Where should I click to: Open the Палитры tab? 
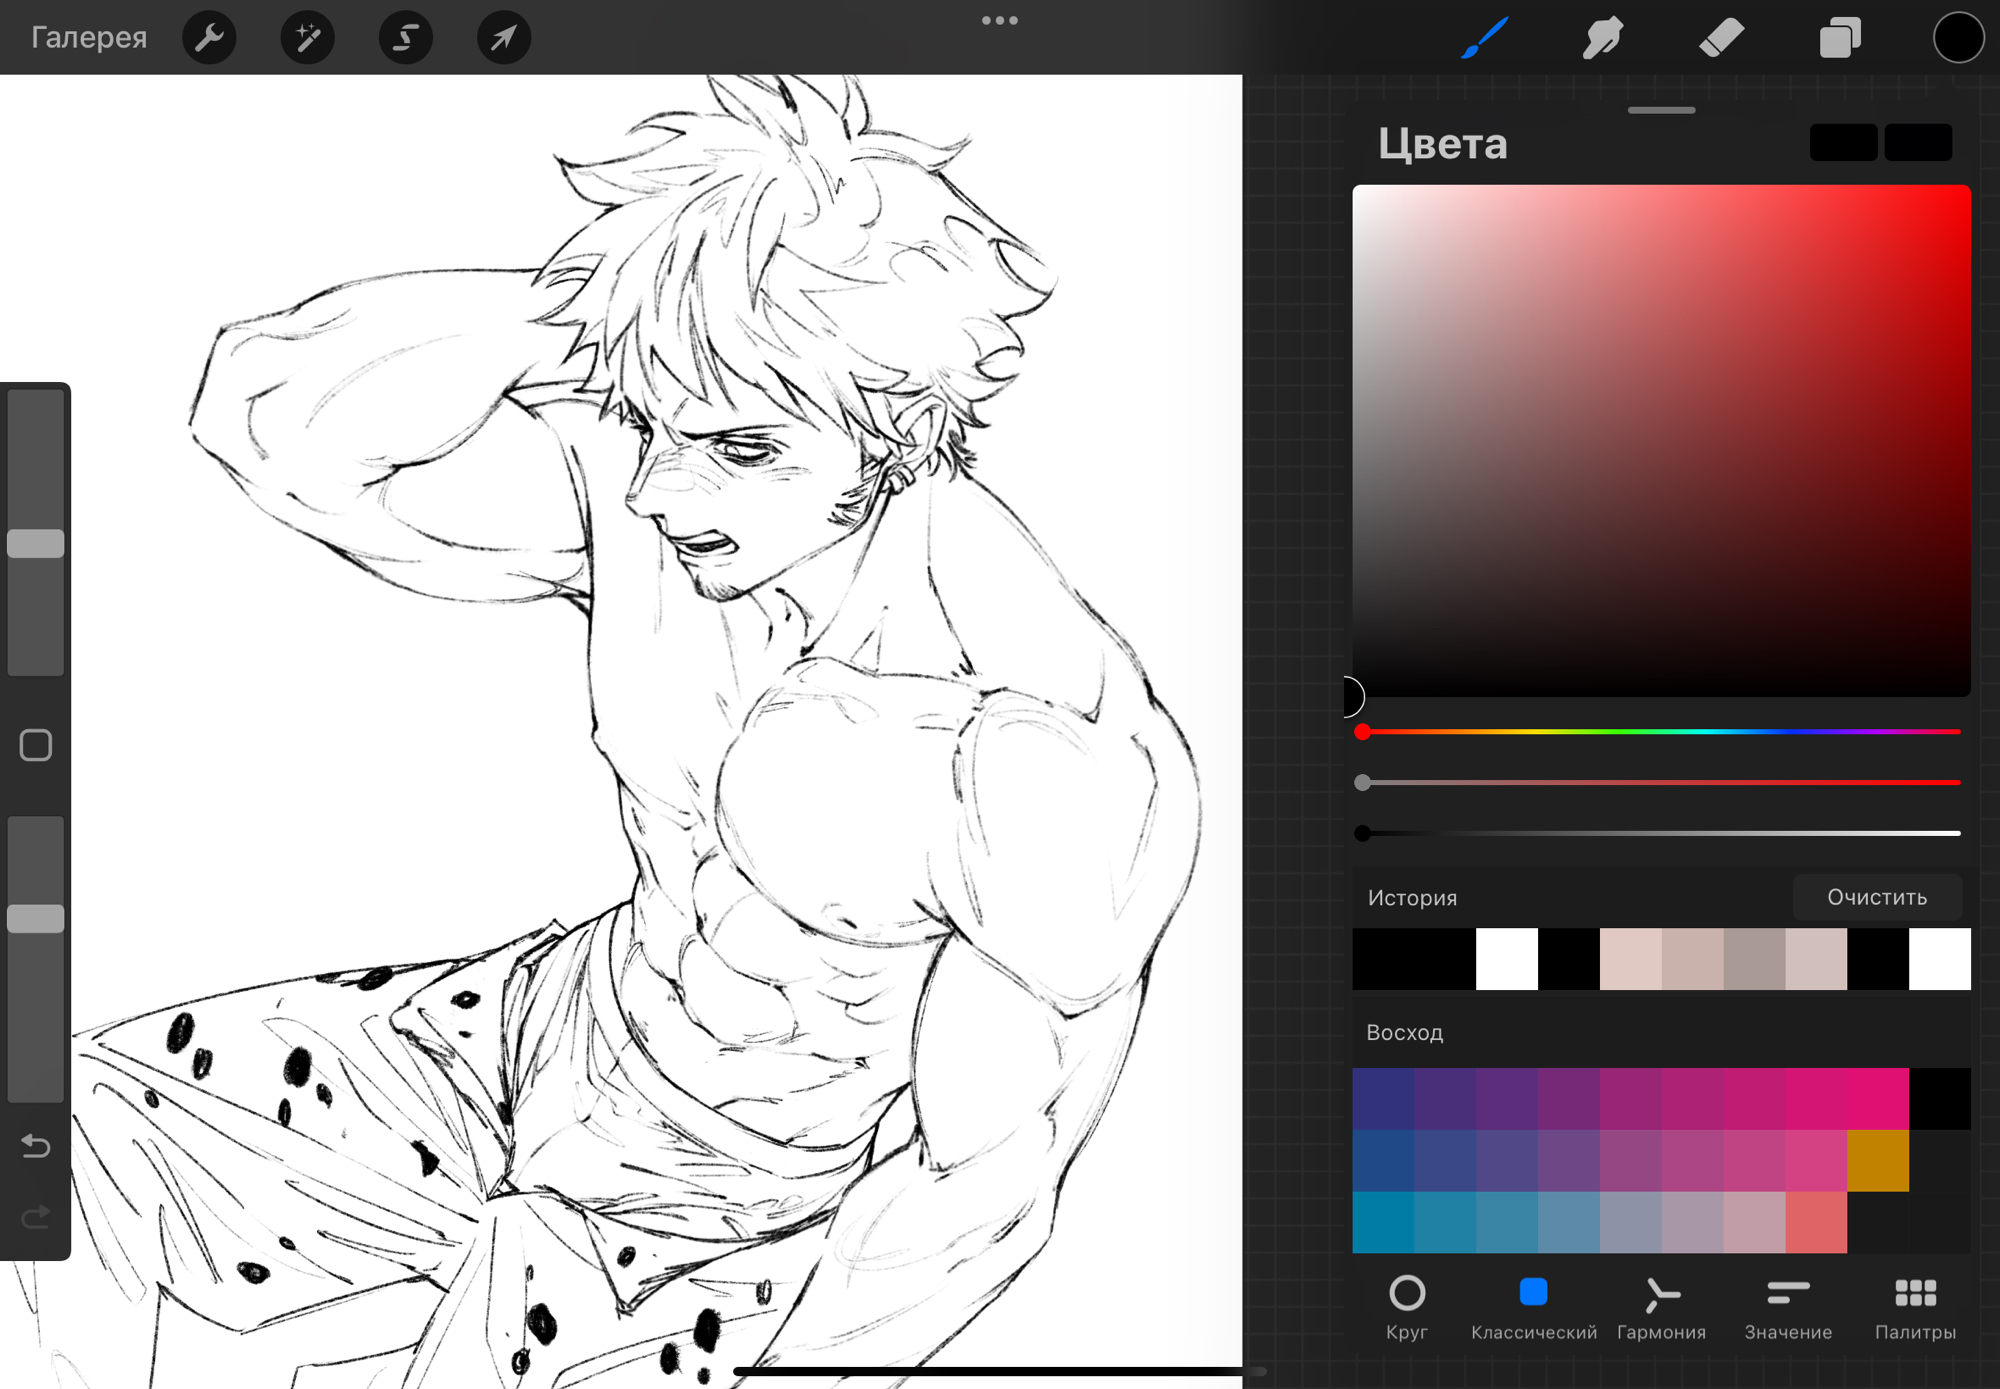click(x=1915, y=1307)
